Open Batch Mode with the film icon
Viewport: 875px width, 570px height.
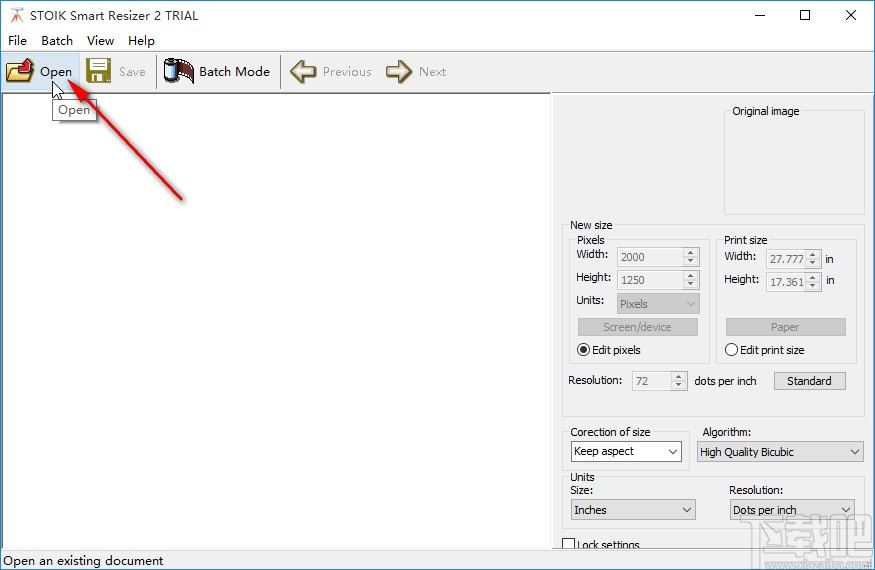(179, 71)
